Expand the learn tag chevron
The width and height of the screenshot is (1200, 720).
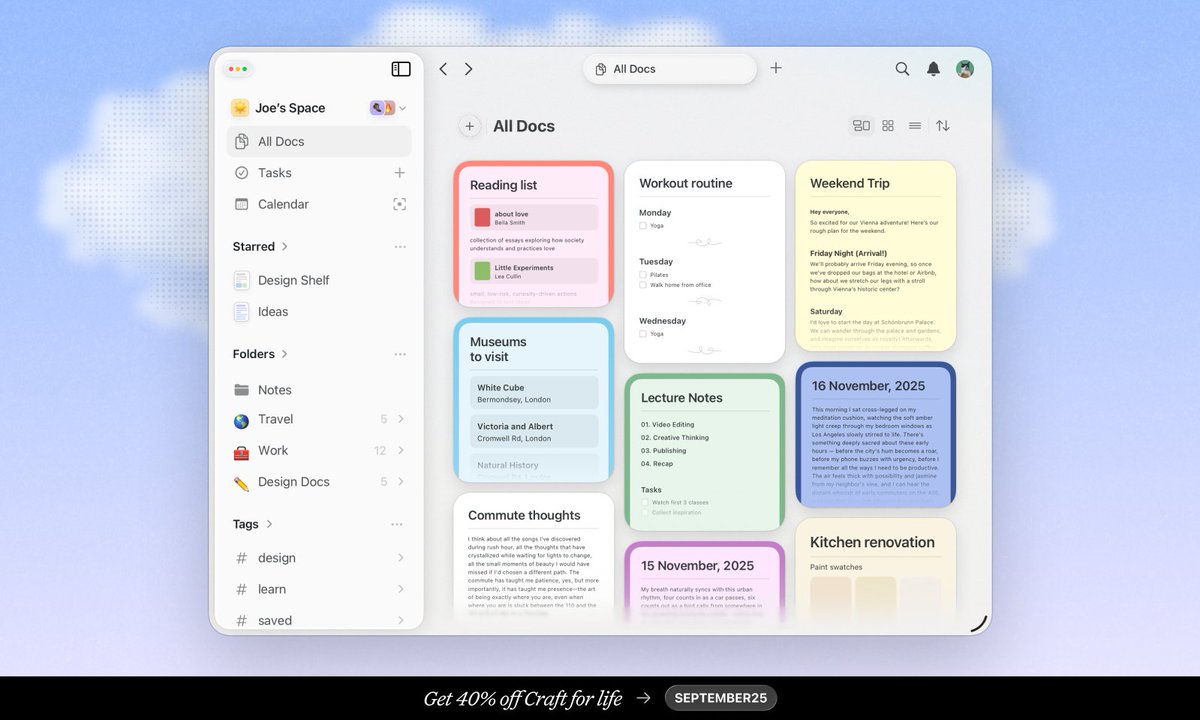click(x=401, y=589)
